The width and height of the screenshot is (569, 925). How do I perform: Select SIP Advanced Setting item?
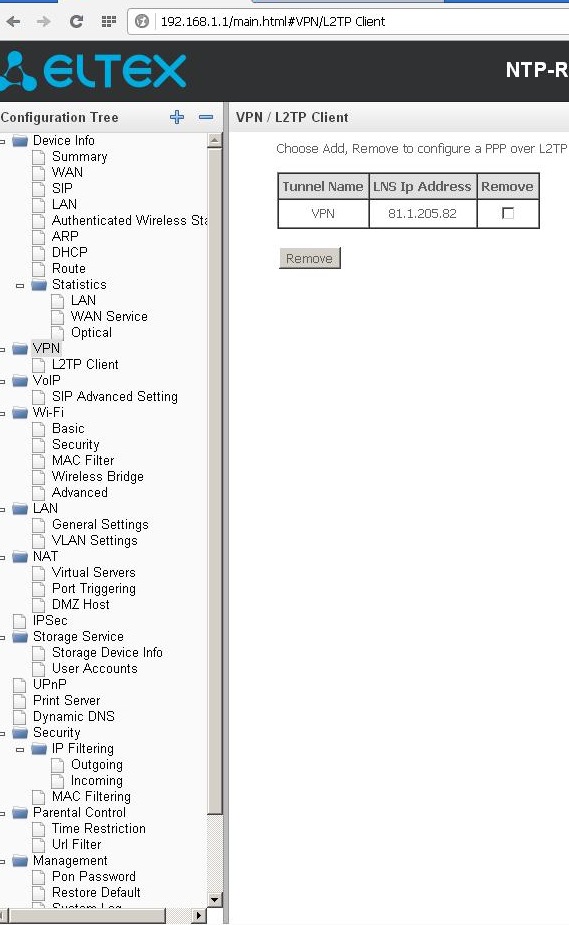pyautogui.click(x=114, y=396)
